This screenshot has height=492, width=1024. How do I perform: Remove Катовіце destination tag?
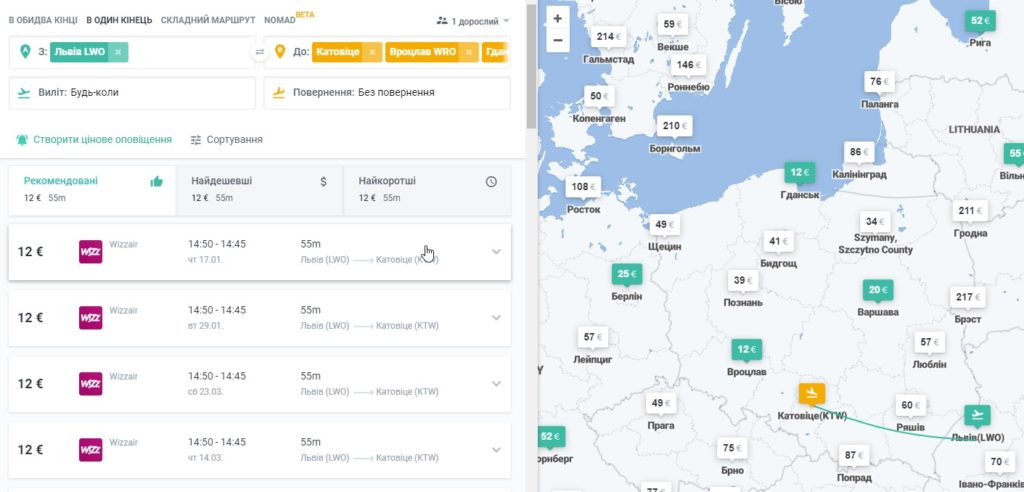[x=372, y=52]
